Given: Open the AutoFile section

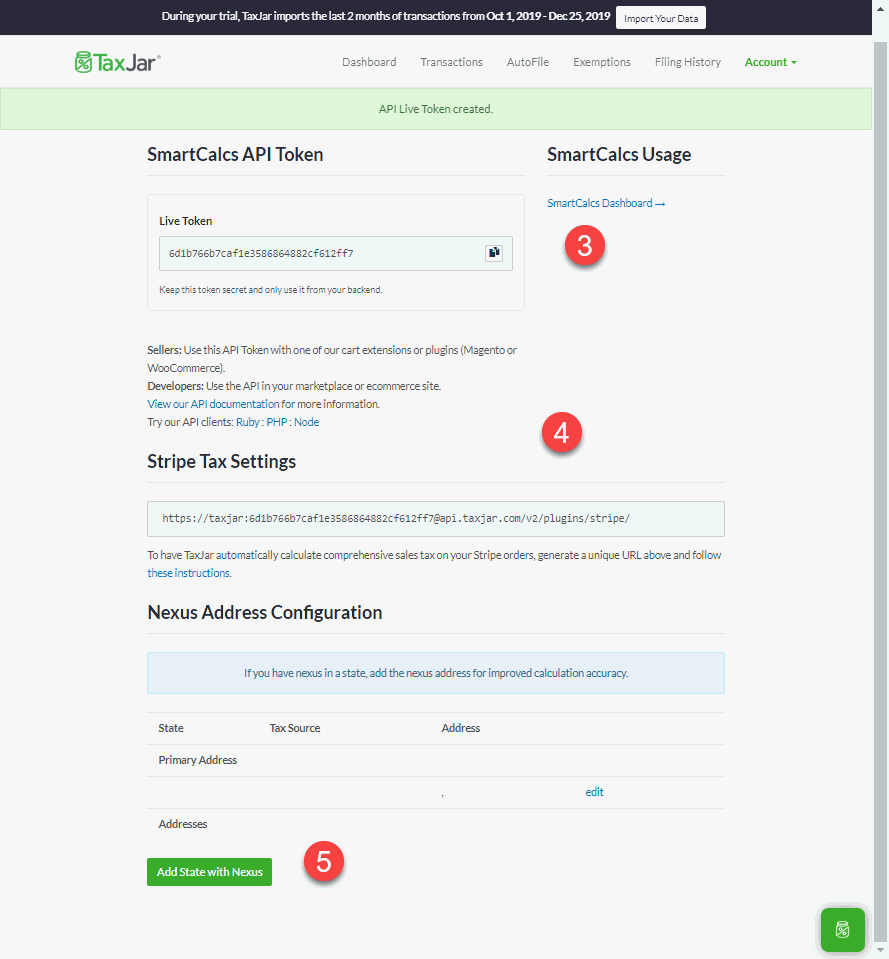Looking at the screenshot, I should tap(527, 62).
